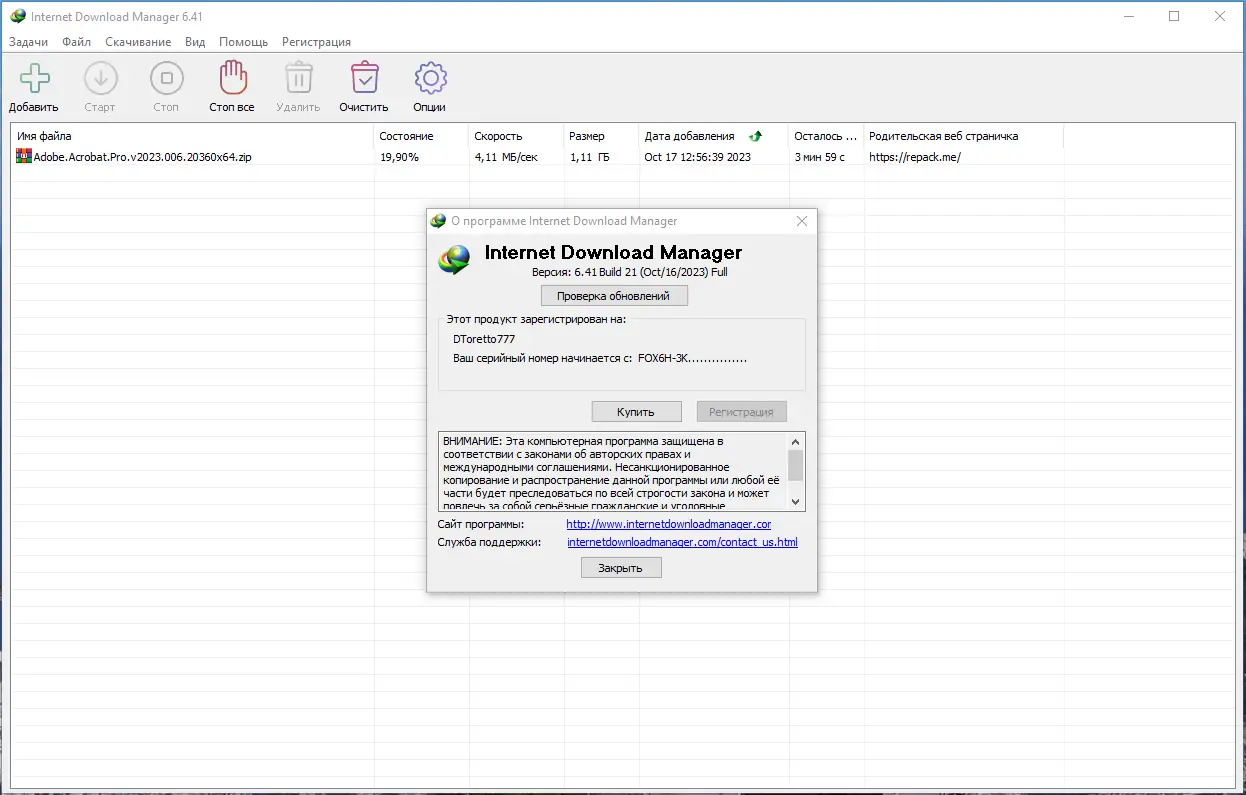
Task: Click the Закрыть button
Action: pos(621,568)
